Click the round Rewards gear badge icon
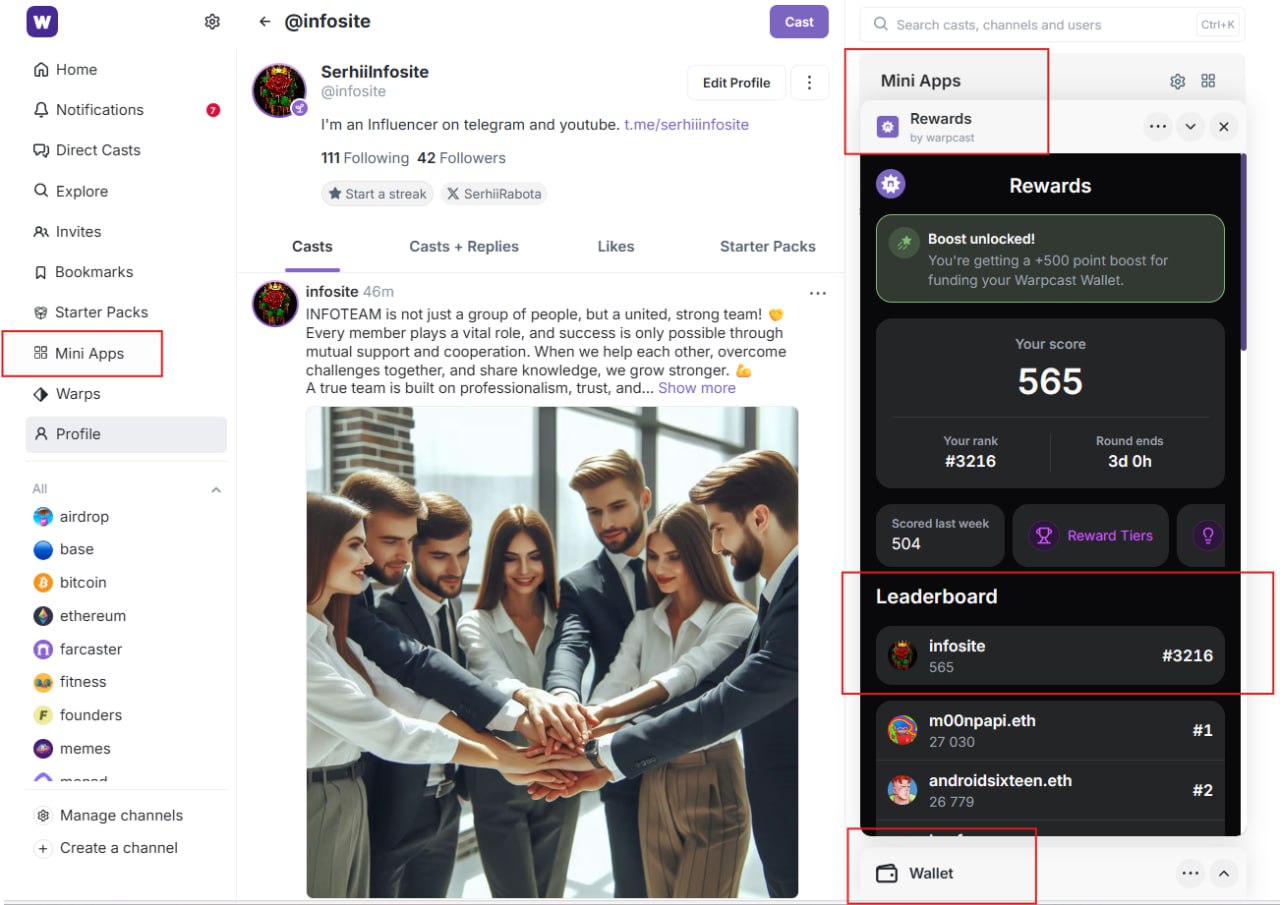 pyautogui.click(x=891, y=184)
